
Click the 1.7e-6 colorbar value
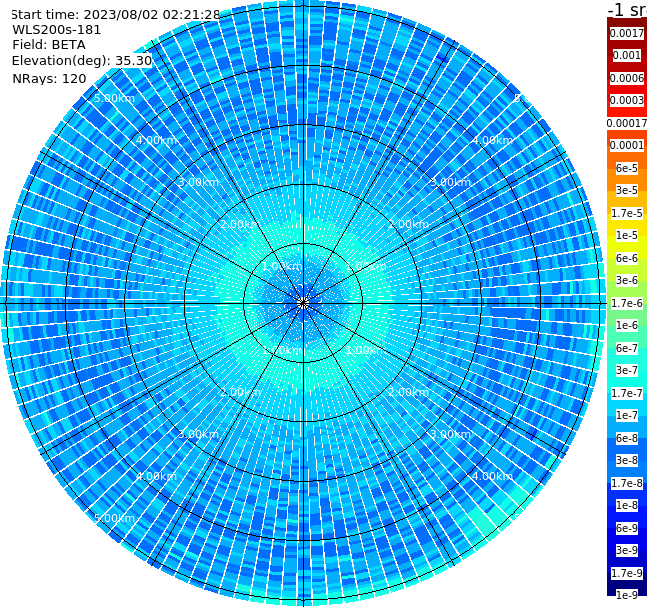click(627, 303)
